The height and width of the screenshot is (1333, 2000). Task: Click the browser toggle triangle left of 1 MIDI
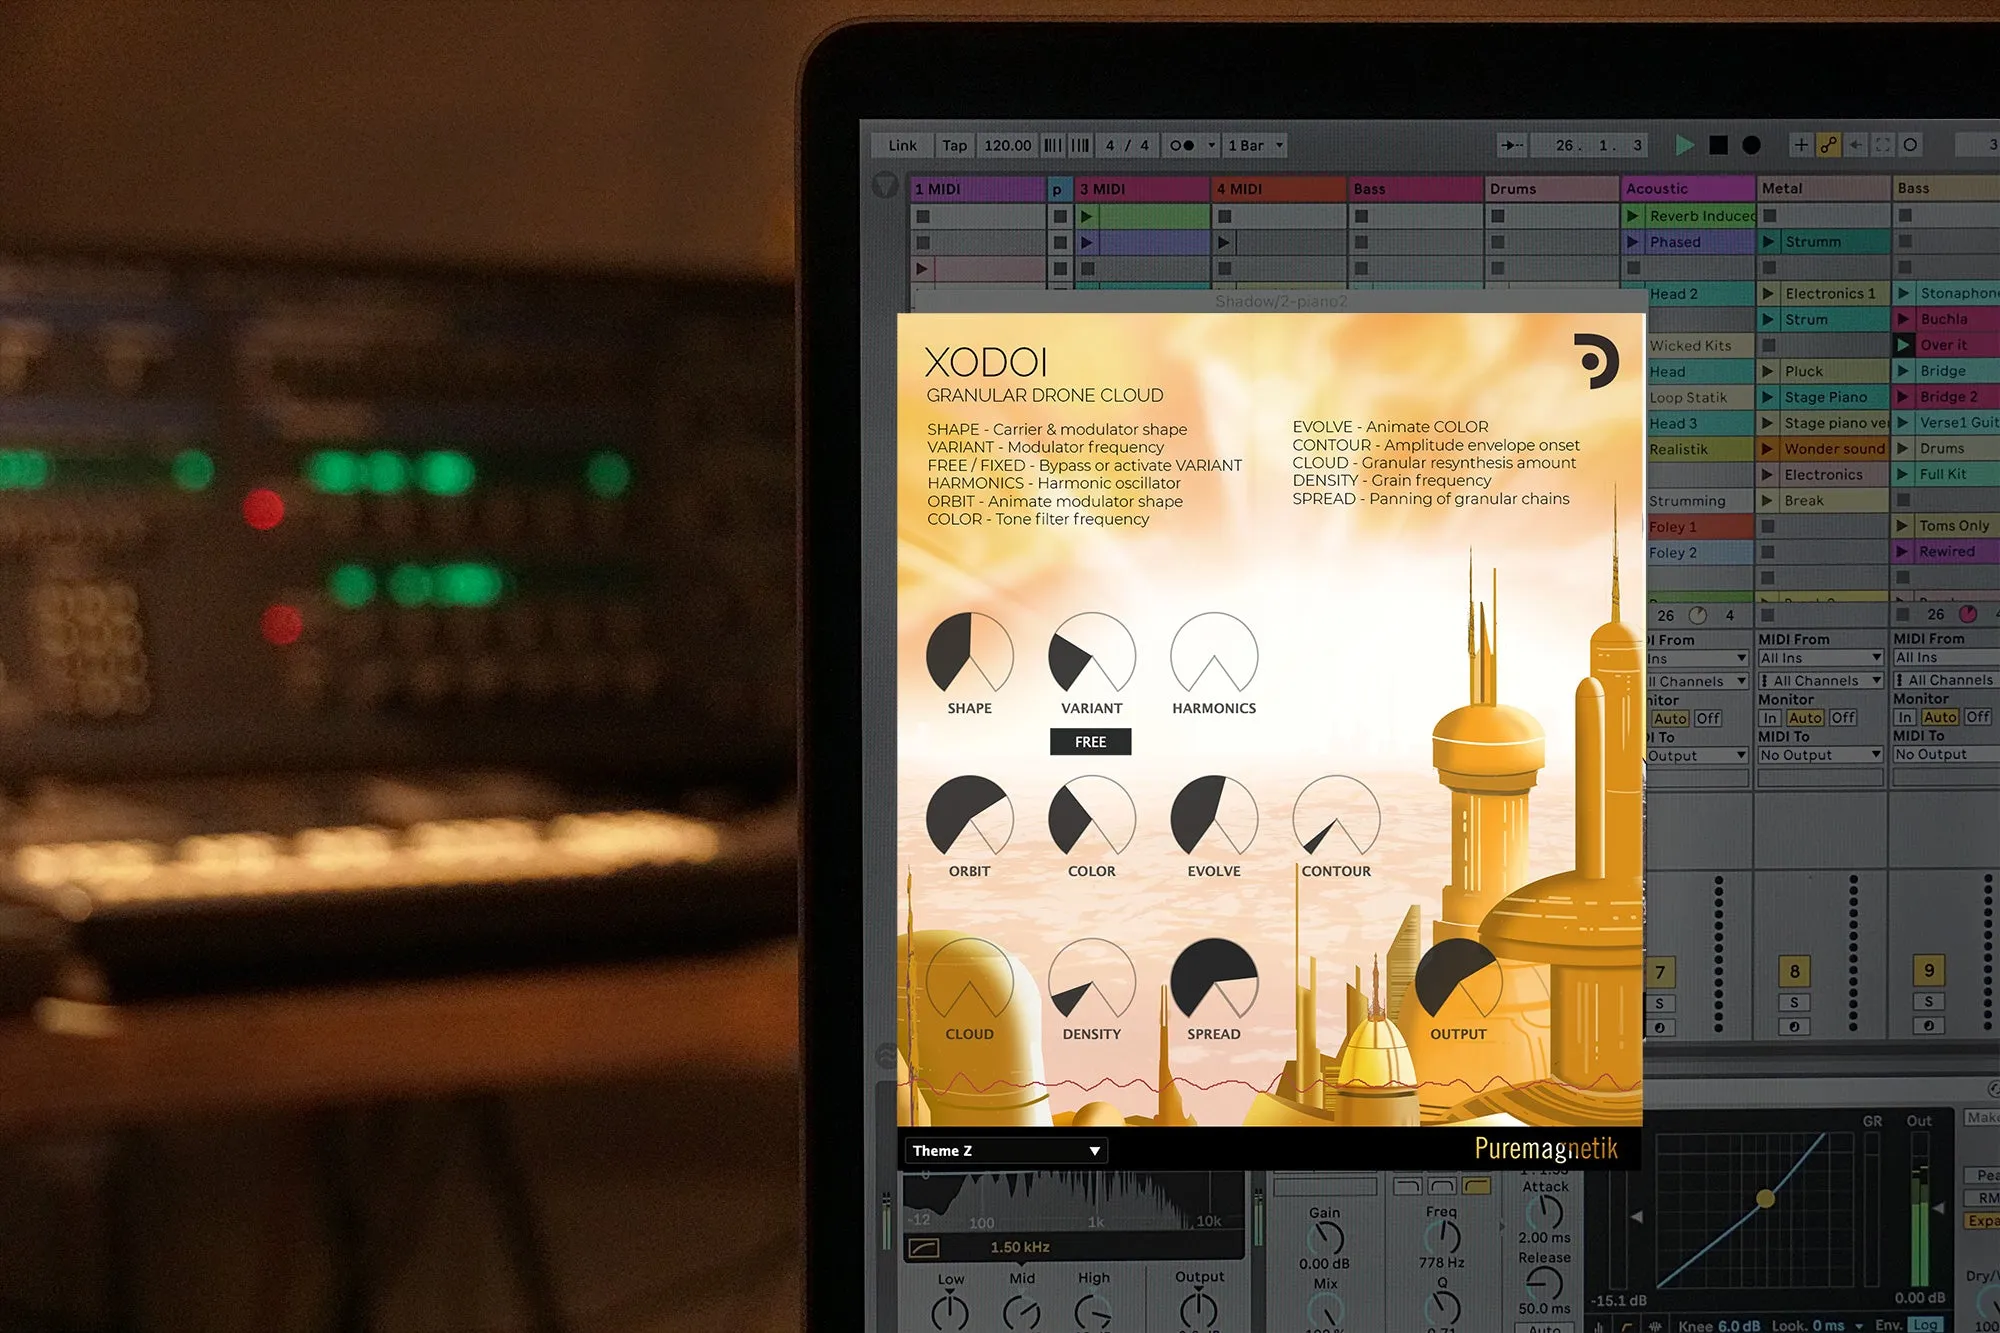[x=885, y=186]
